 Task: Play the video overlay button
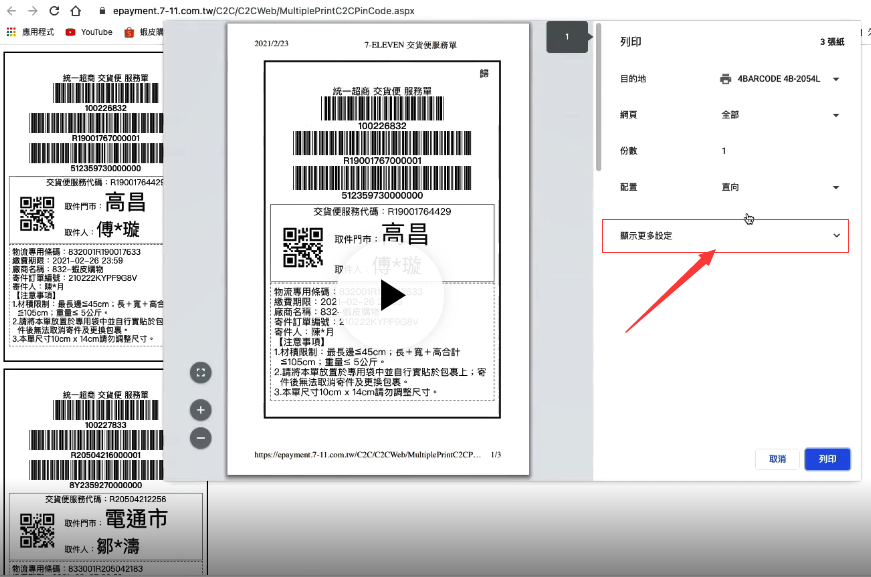coord(391,295)
